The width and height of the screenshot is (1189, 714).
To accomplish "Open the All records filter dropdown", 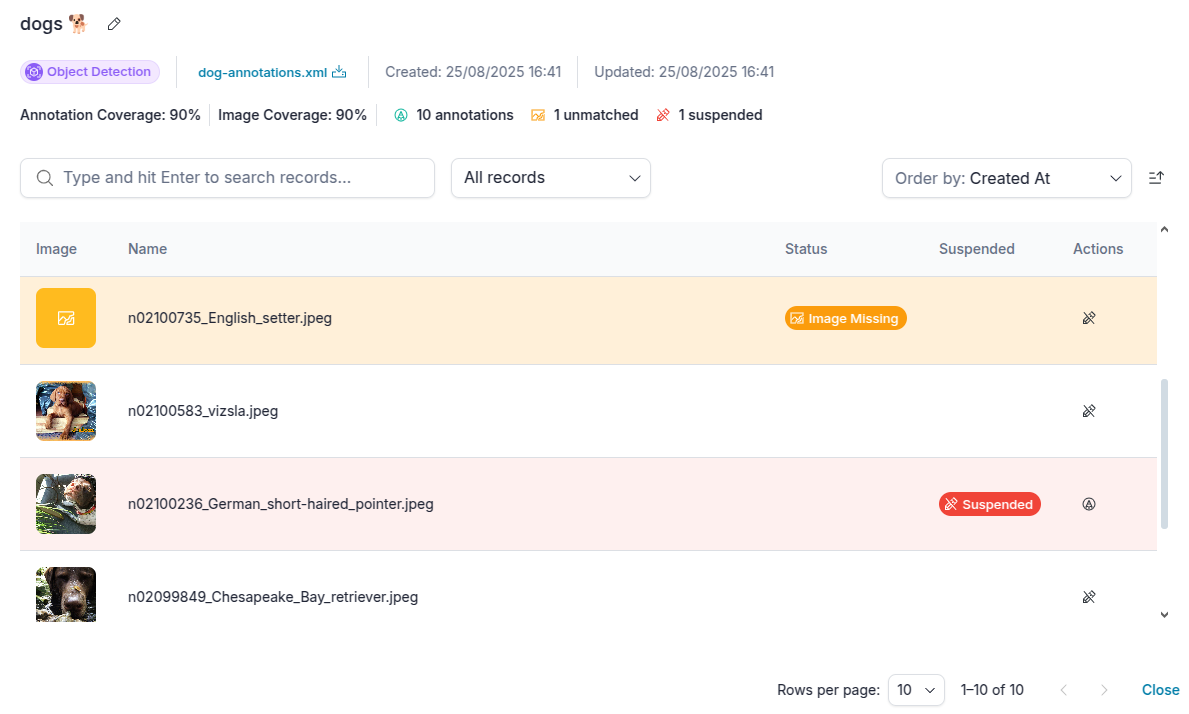I will point(551,178).
